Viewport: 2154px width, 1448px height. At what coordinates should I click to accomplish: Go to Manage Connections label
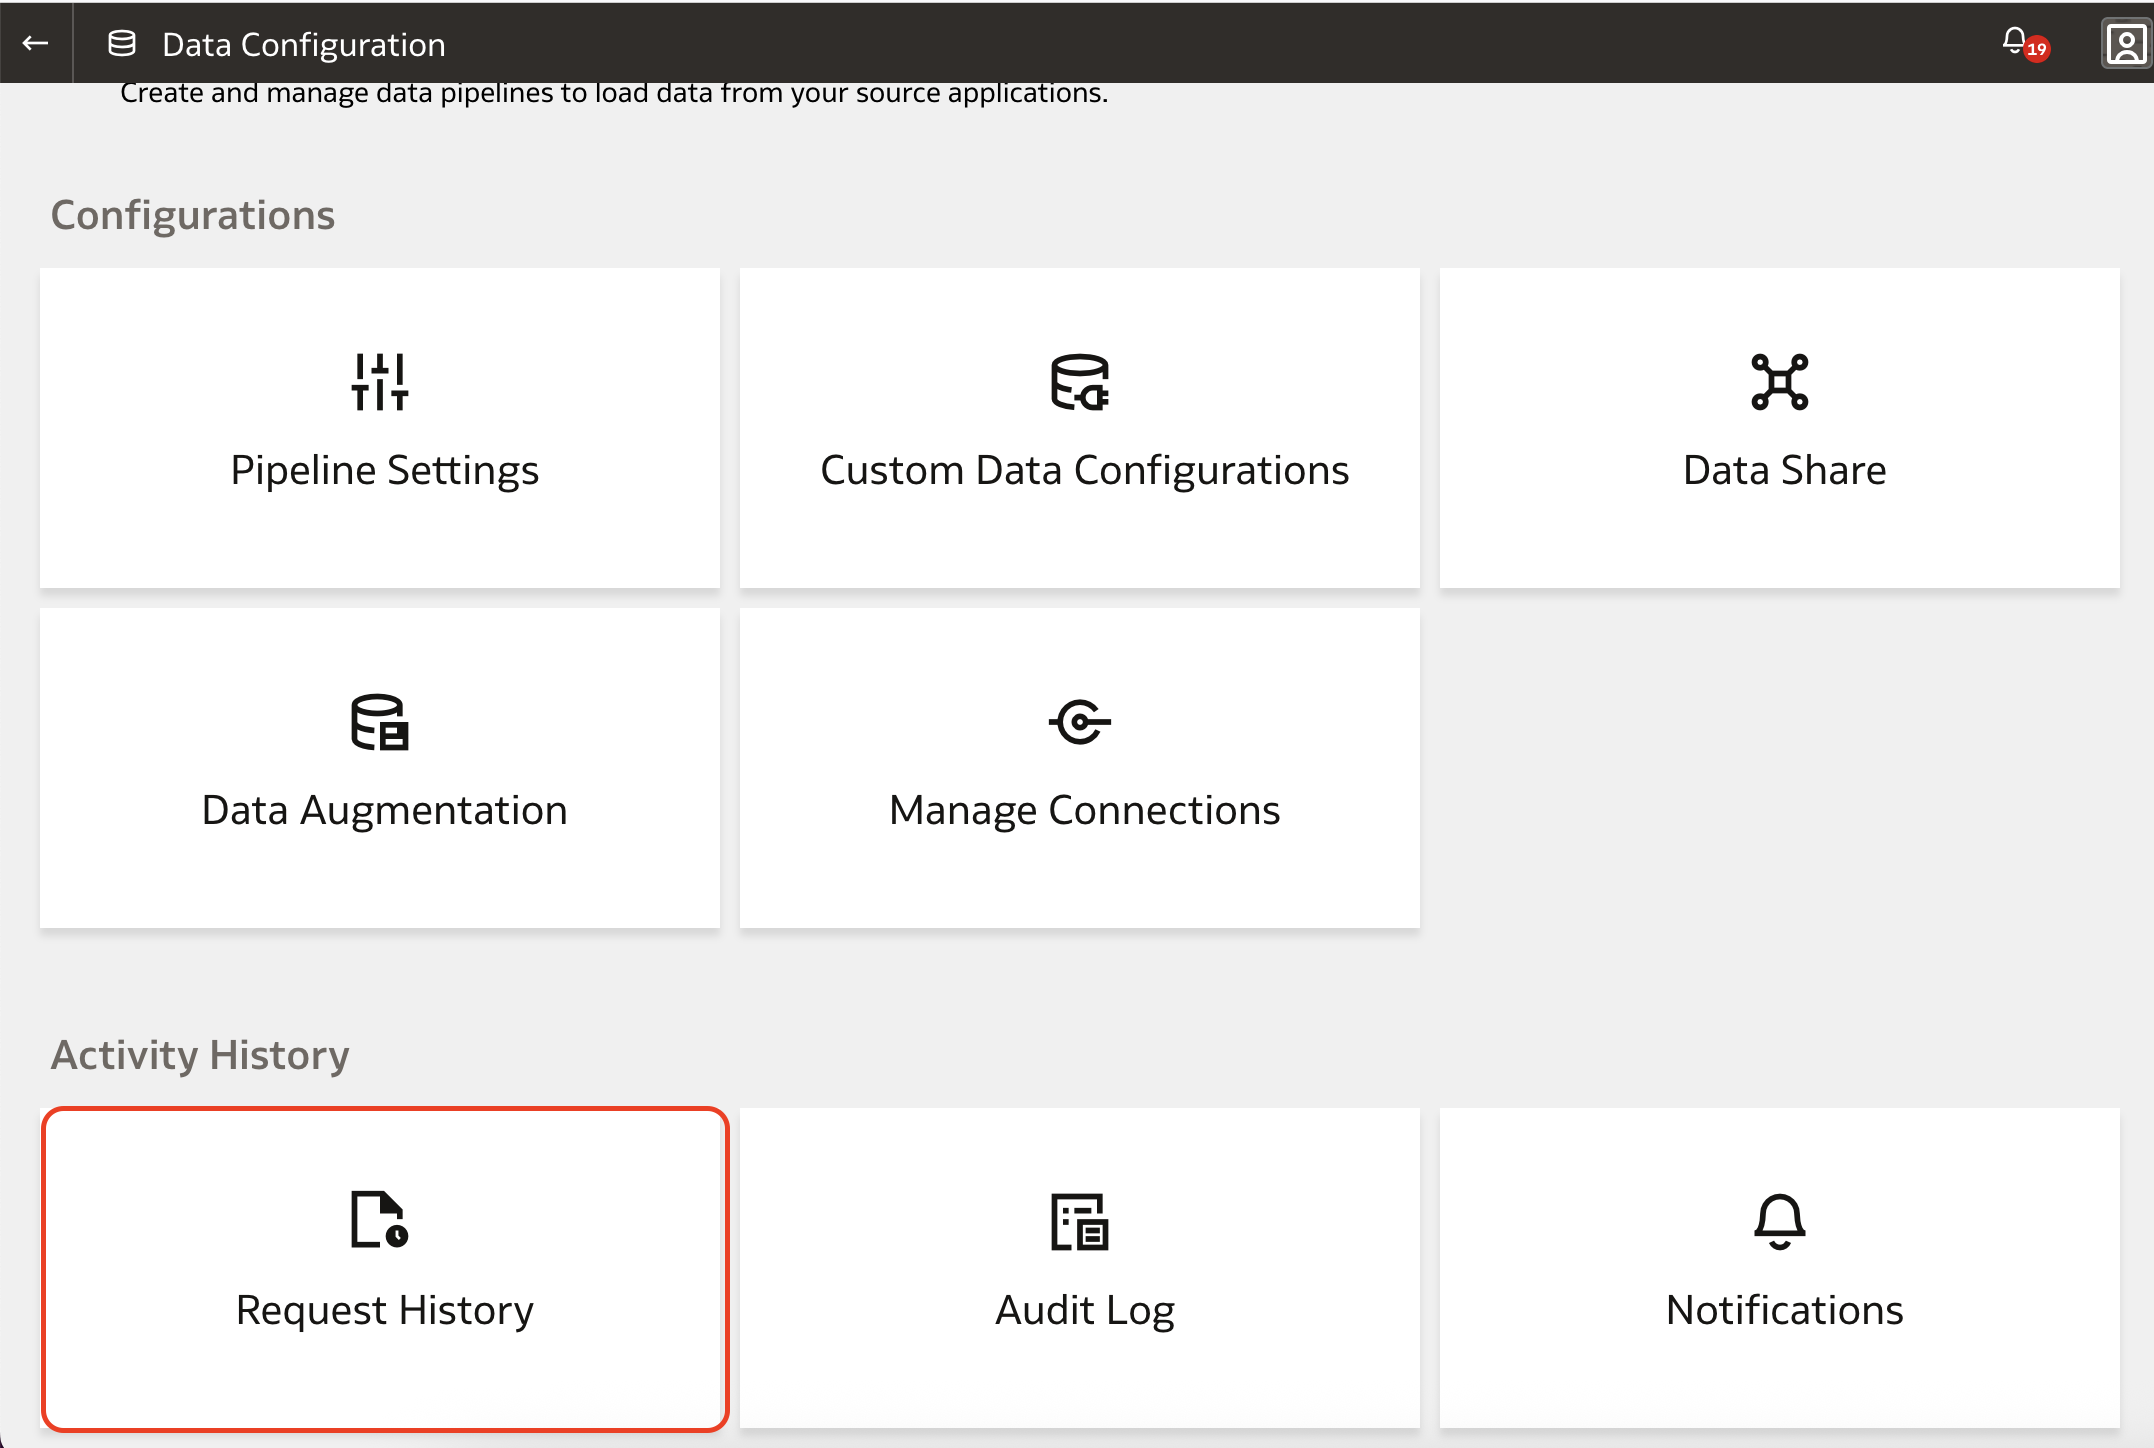point(1084,810)
